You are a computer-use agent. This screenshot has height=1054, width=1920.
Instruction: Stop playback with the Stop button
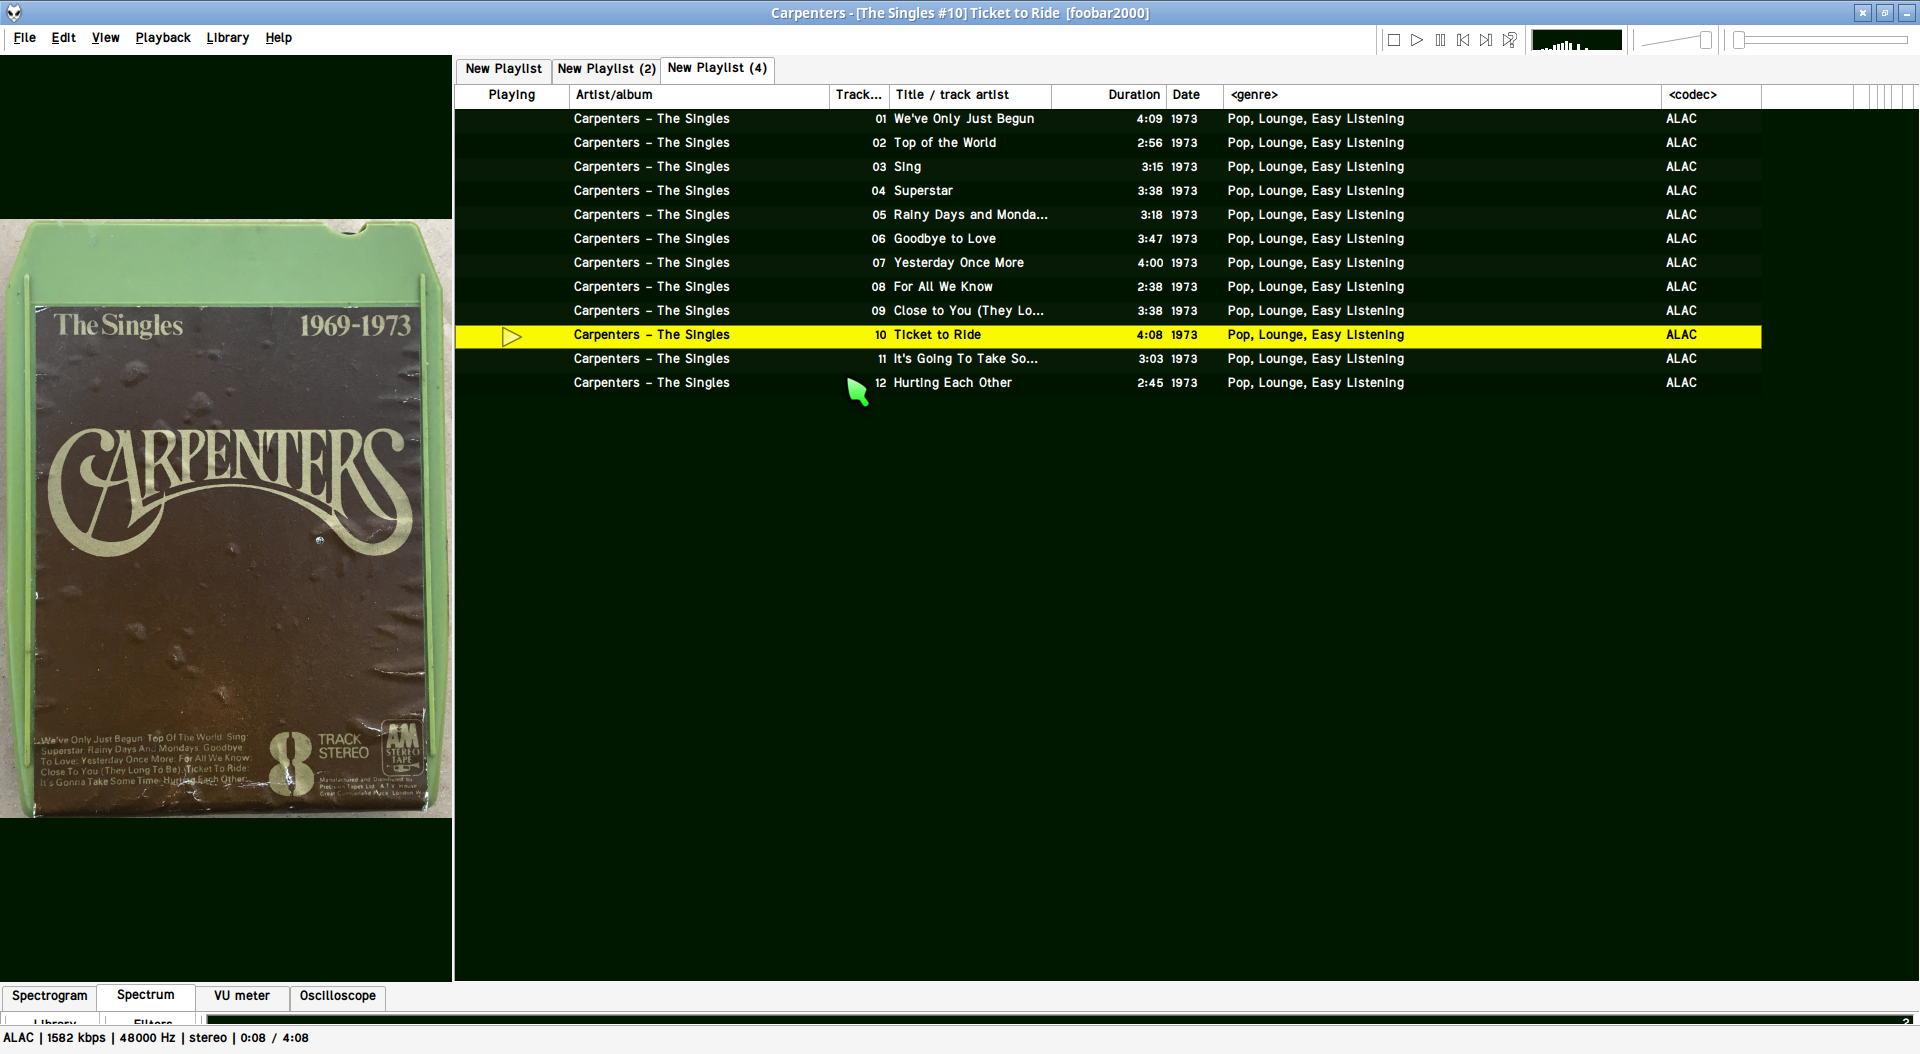1393,40
